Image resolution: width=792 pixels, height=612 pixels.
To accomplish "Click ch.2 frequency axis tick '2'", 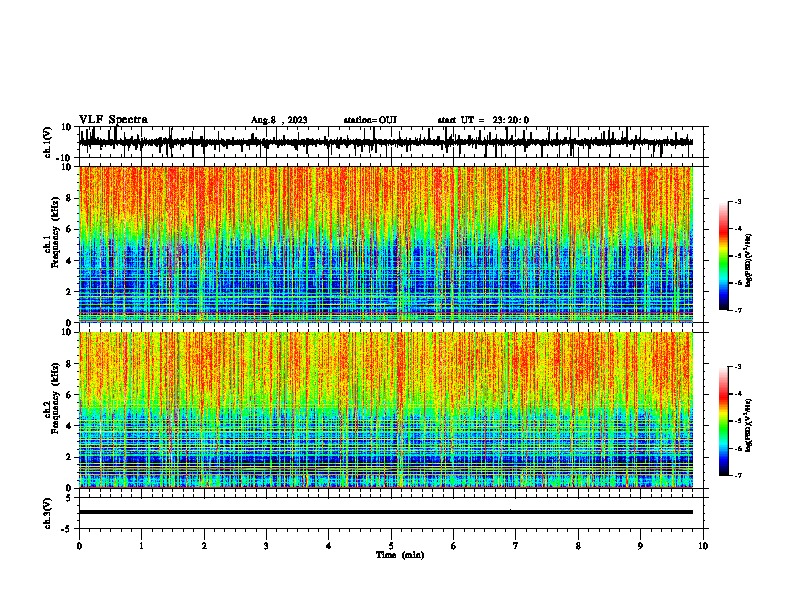I will point(69,457).
